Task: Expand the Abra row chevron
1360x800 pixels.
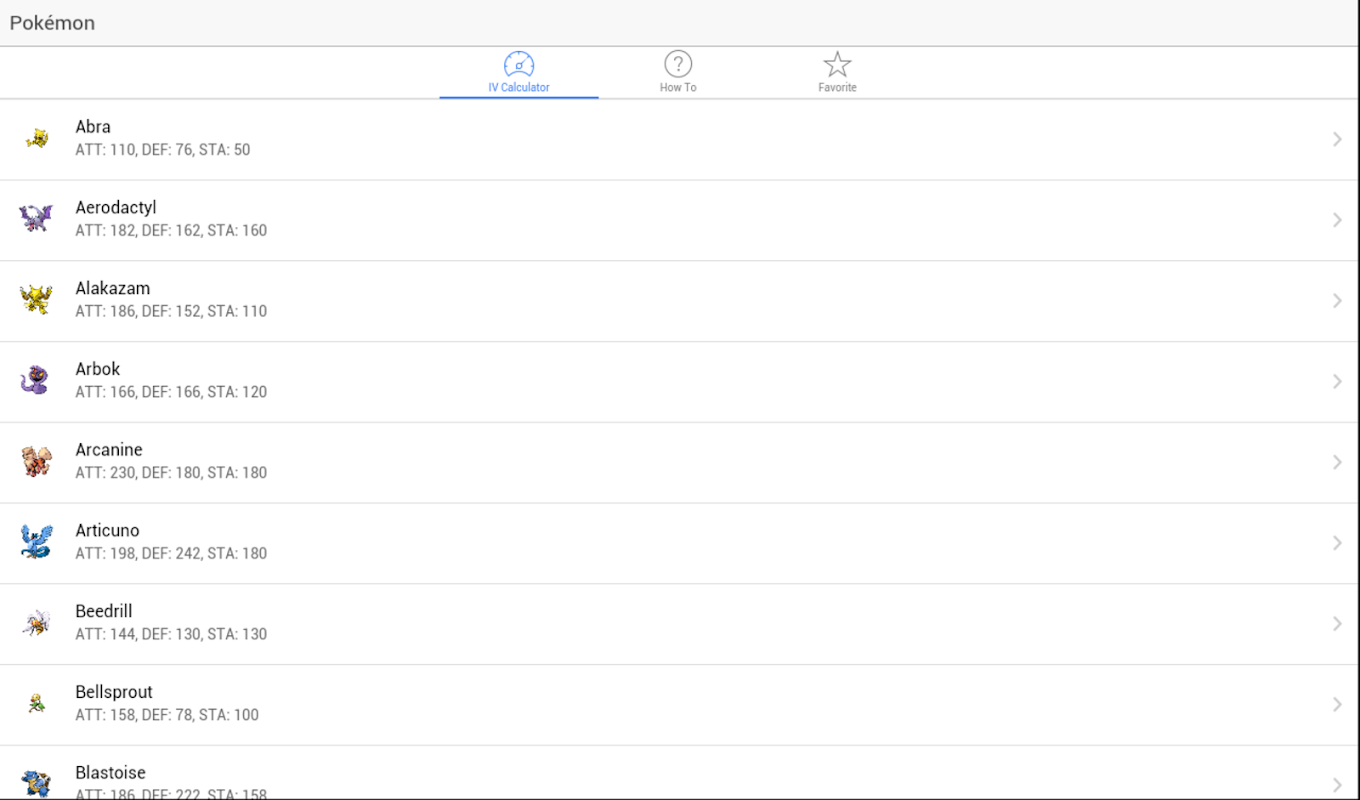Action: pos(1337,139)
